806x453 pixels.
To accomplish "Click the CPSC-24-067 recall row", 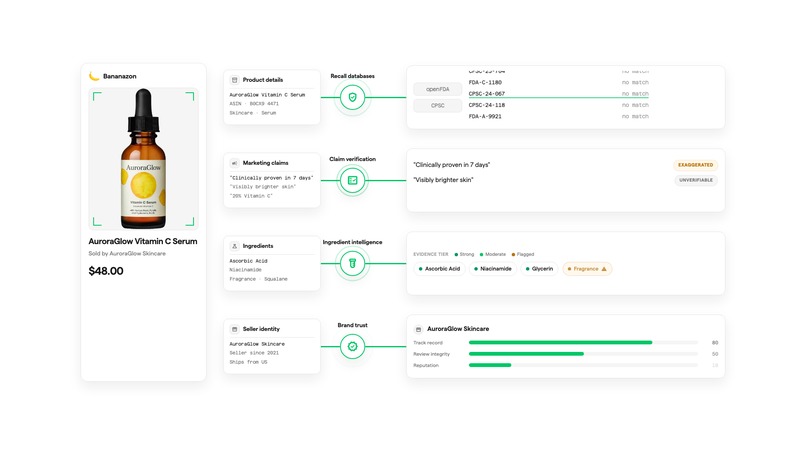I will click(558, 94).
